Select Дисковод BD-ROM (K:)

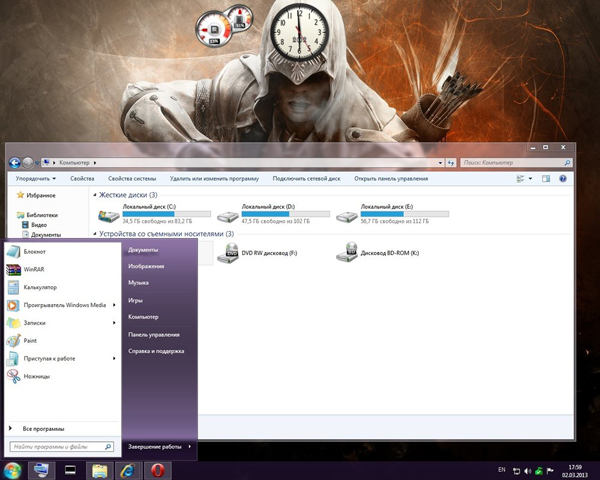click(378, 253)
